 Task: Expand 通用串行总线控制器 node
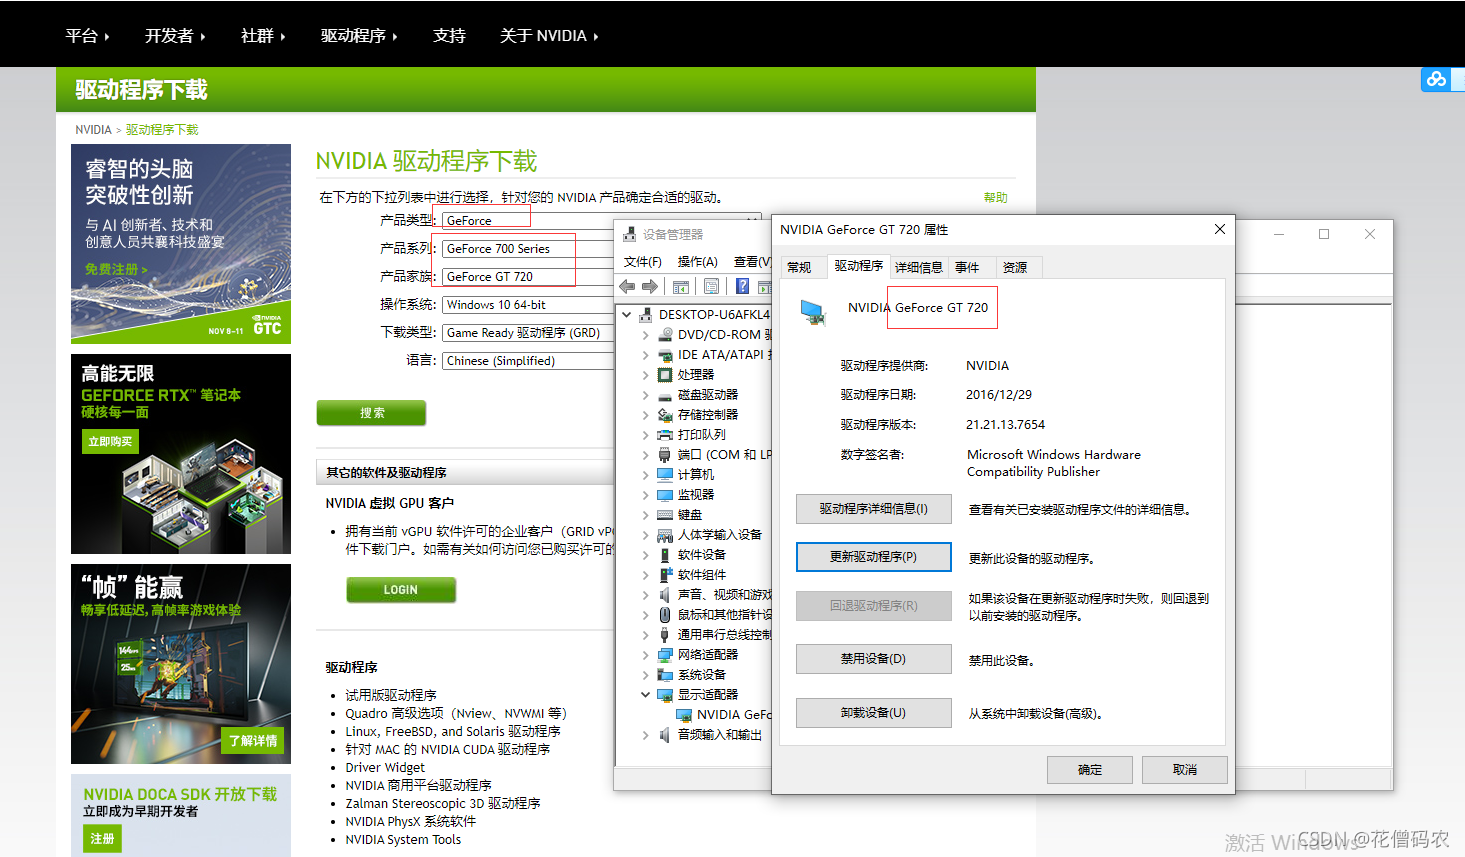pyautogui.click(x=645, y=634)
